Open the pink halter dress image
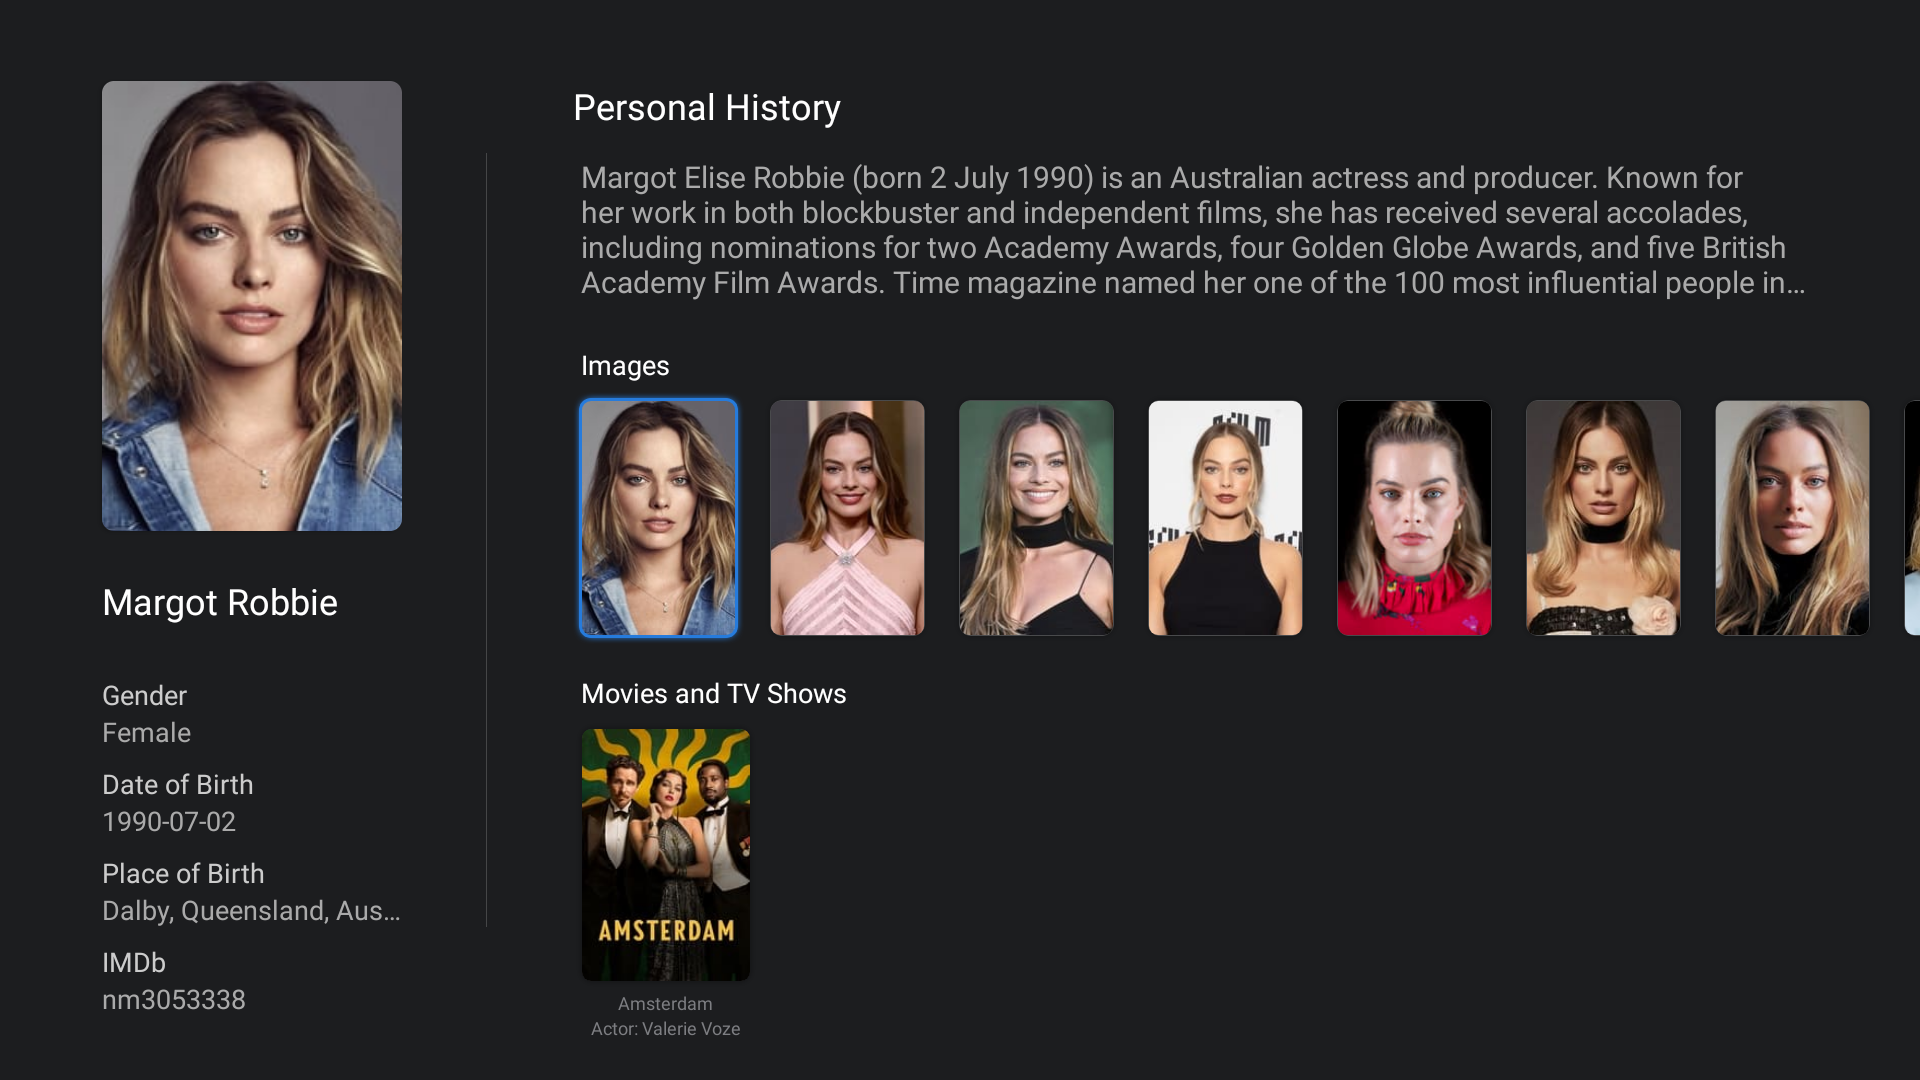 (x=847, y=518)
